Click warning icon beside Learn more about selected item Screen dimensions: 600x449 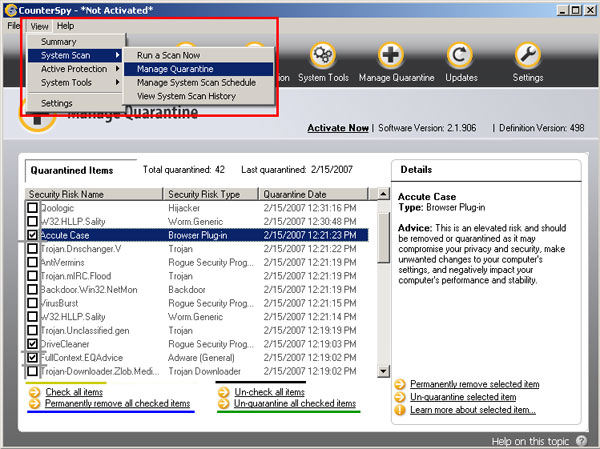(399, 410)
